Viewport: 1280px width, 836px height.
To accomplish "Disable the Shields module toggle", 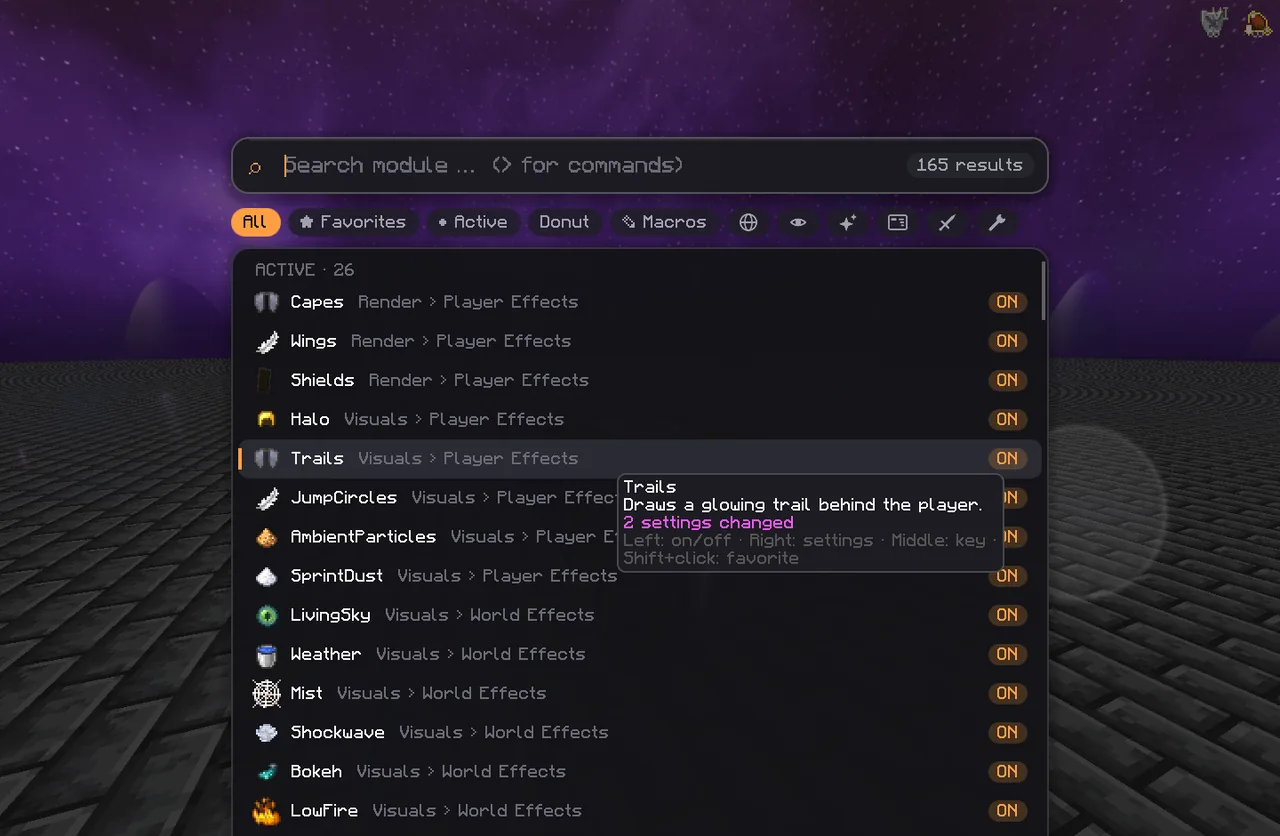I will click(1007, 380).
